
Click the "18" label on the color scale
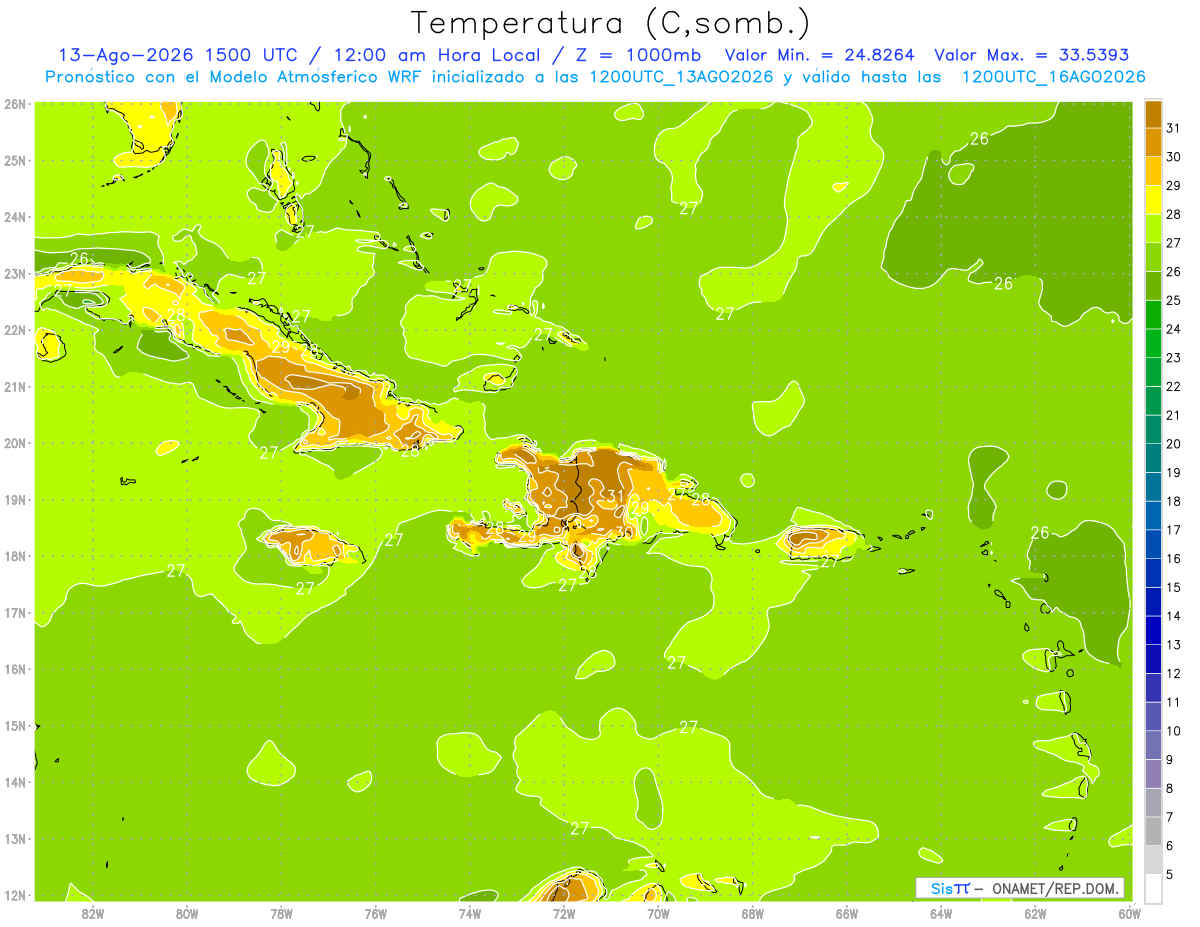click(1174, 501)
